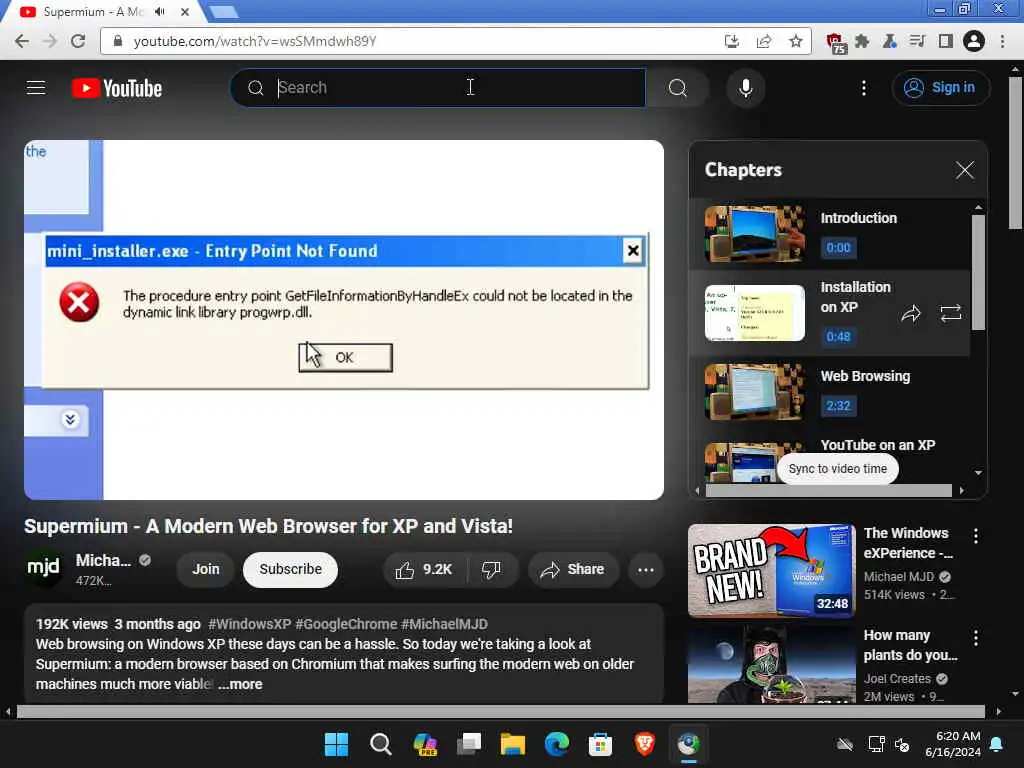Image resolution: width=1024 pixels, height=768 pixels.
Task: Go back in browser history
Action: pyautogui.click(x=22, y=41)
